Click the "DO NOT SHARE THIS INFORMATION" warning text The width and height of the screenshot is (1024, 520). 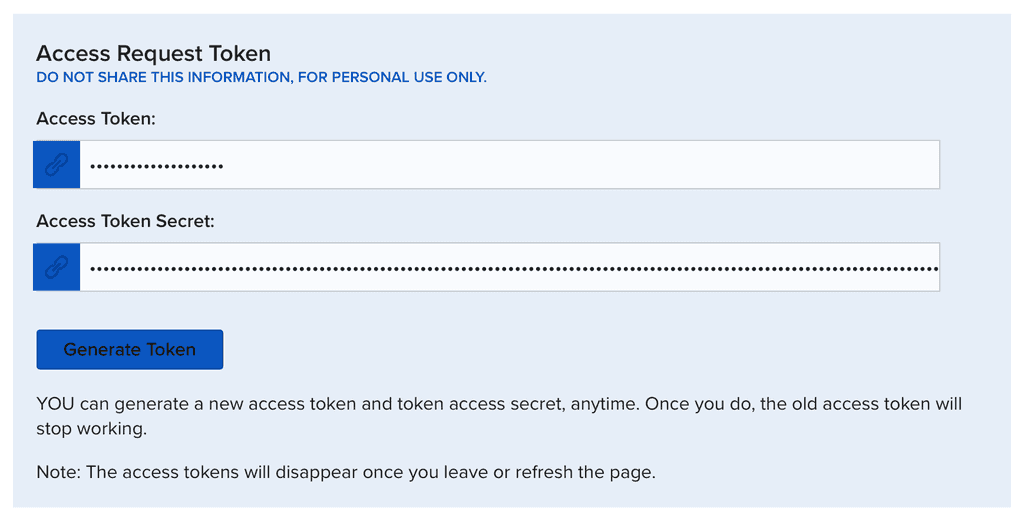click(164, 77)
